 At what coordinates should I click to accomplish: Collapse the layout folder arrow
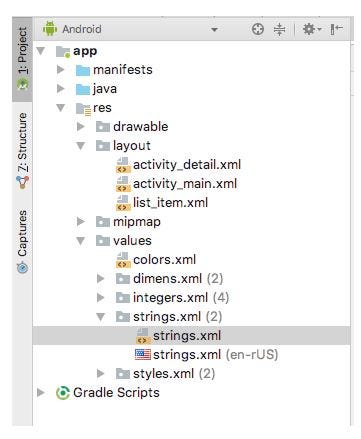pyautogui.click(x=81, y=146)
